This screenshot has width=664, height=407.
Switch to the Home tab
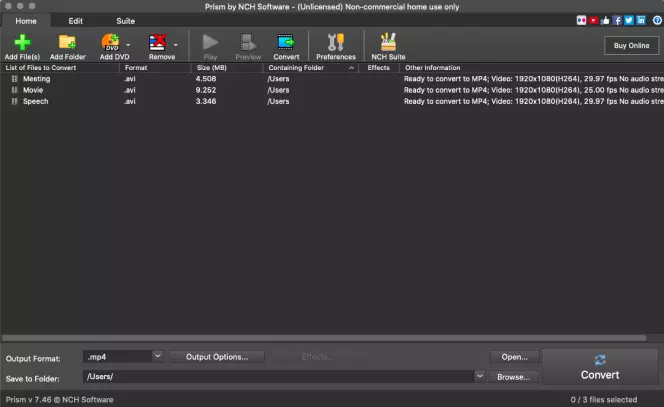26,21
